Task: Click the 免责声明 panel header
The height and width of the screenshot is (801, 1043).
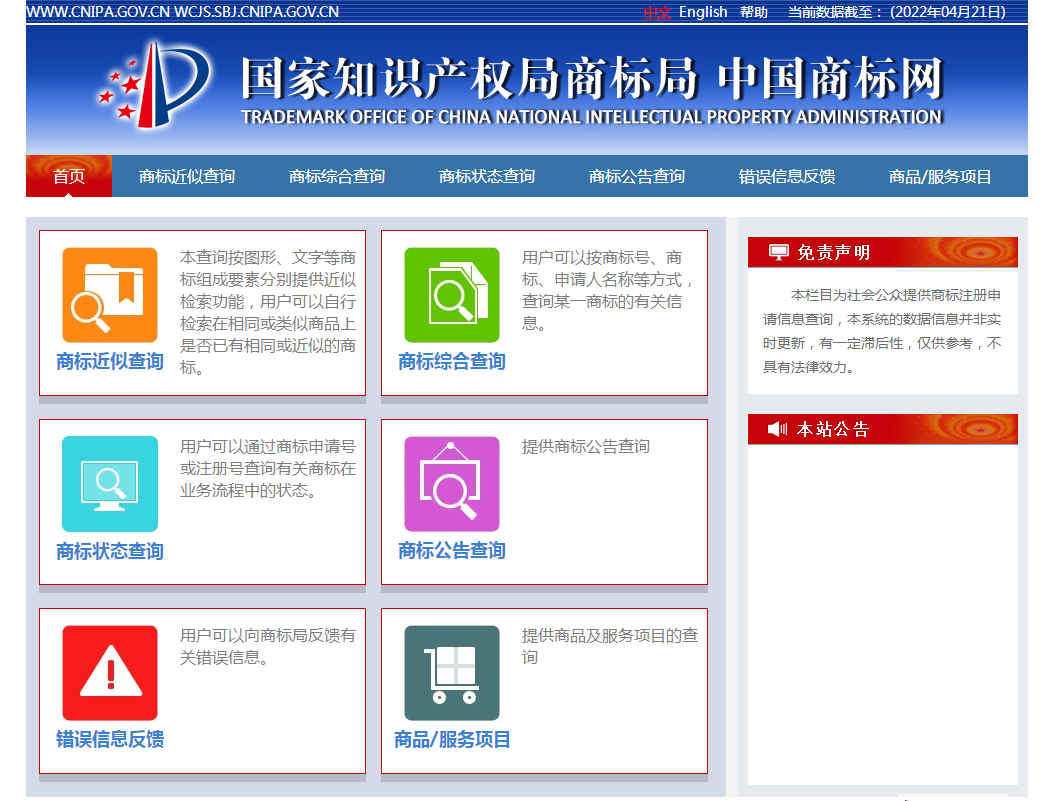Action: coord(883,252)
